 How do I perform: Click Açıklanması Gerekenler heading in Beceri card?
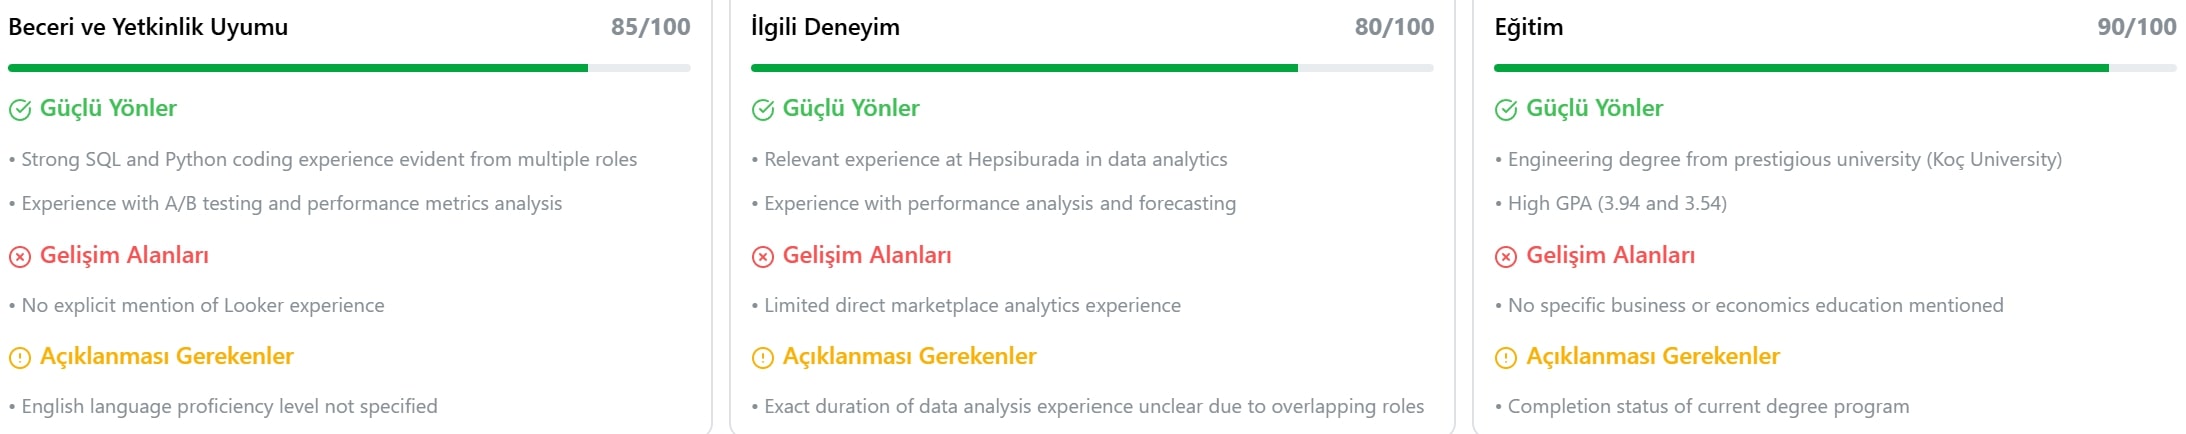(x=167, y=356)
